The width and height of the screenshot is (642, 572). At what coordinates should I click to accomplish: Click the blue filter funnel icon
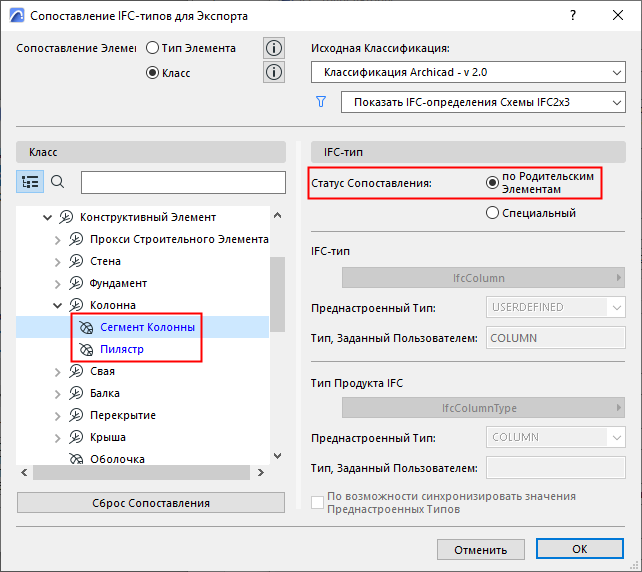point(321,102)
